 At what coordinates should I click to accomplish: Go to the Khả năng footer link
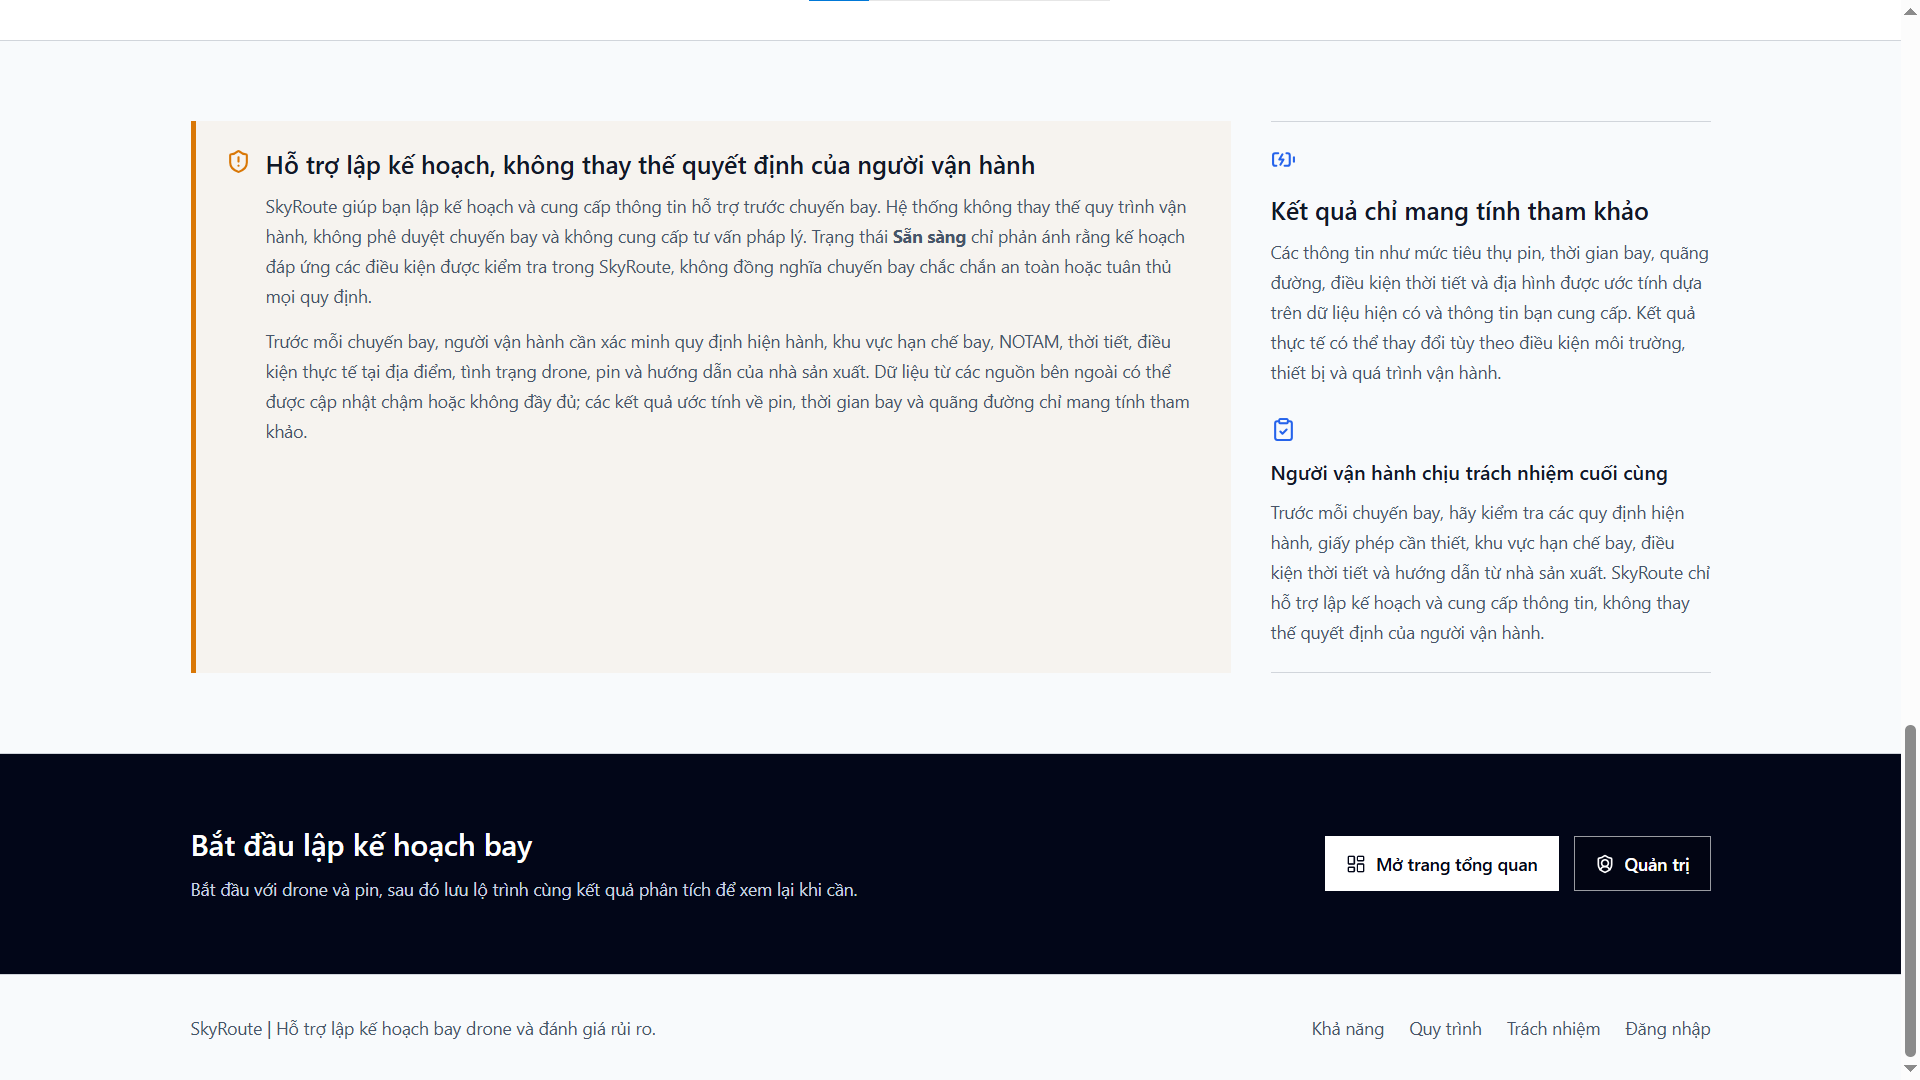point(1348,1029)
